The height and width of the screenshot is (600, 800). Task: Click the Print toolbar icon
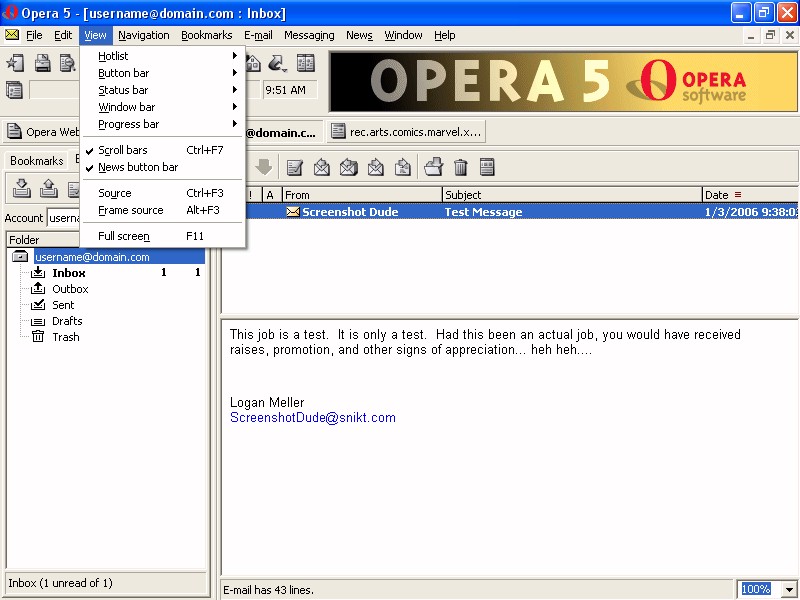[42, 63]
